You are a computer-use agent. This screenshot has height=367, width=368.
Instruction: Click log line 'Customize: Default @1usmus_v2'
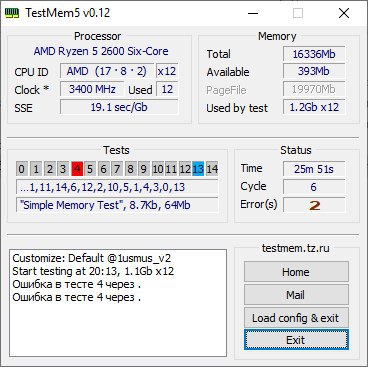coord(92,258)
